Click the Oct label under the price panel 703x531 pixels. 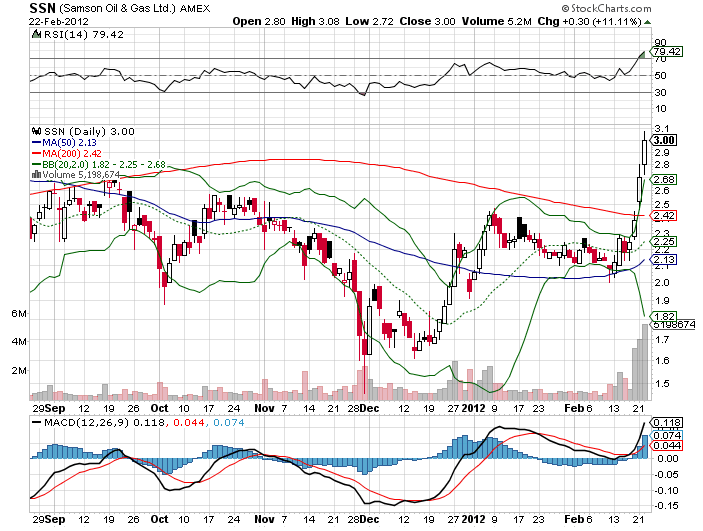159,408
